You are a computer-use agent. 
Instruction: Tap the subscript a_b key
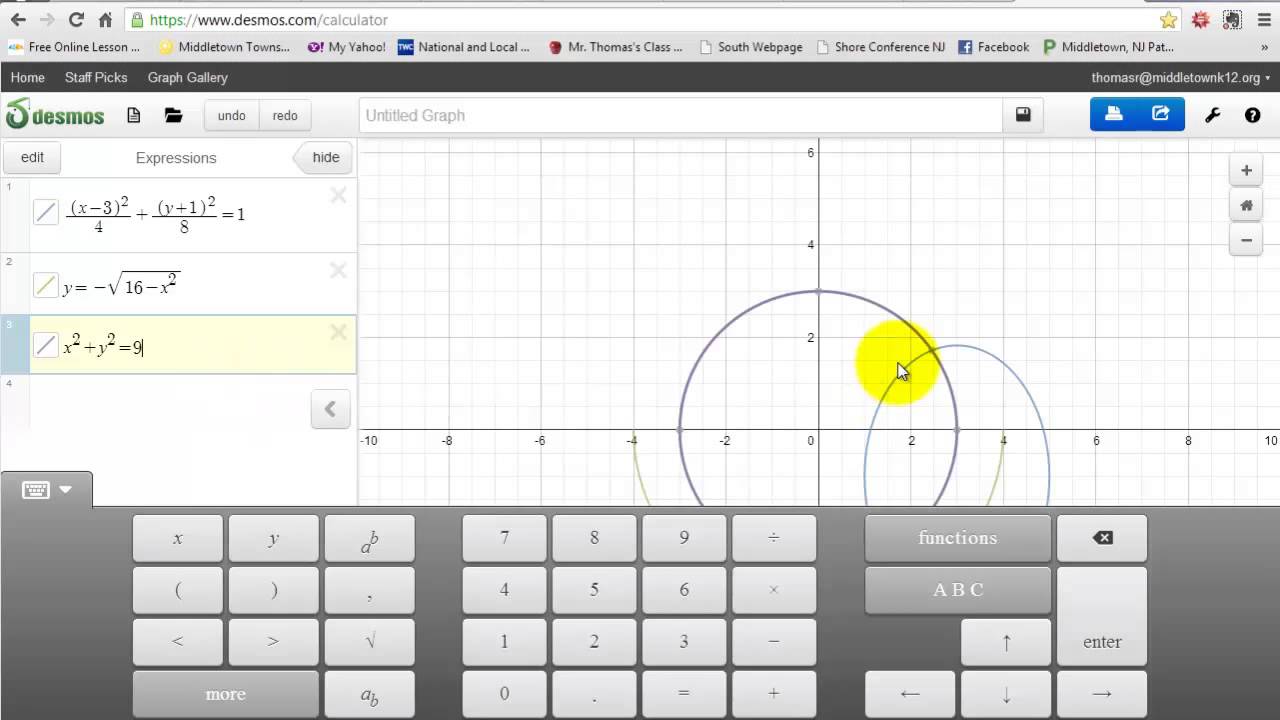(370, 694)
